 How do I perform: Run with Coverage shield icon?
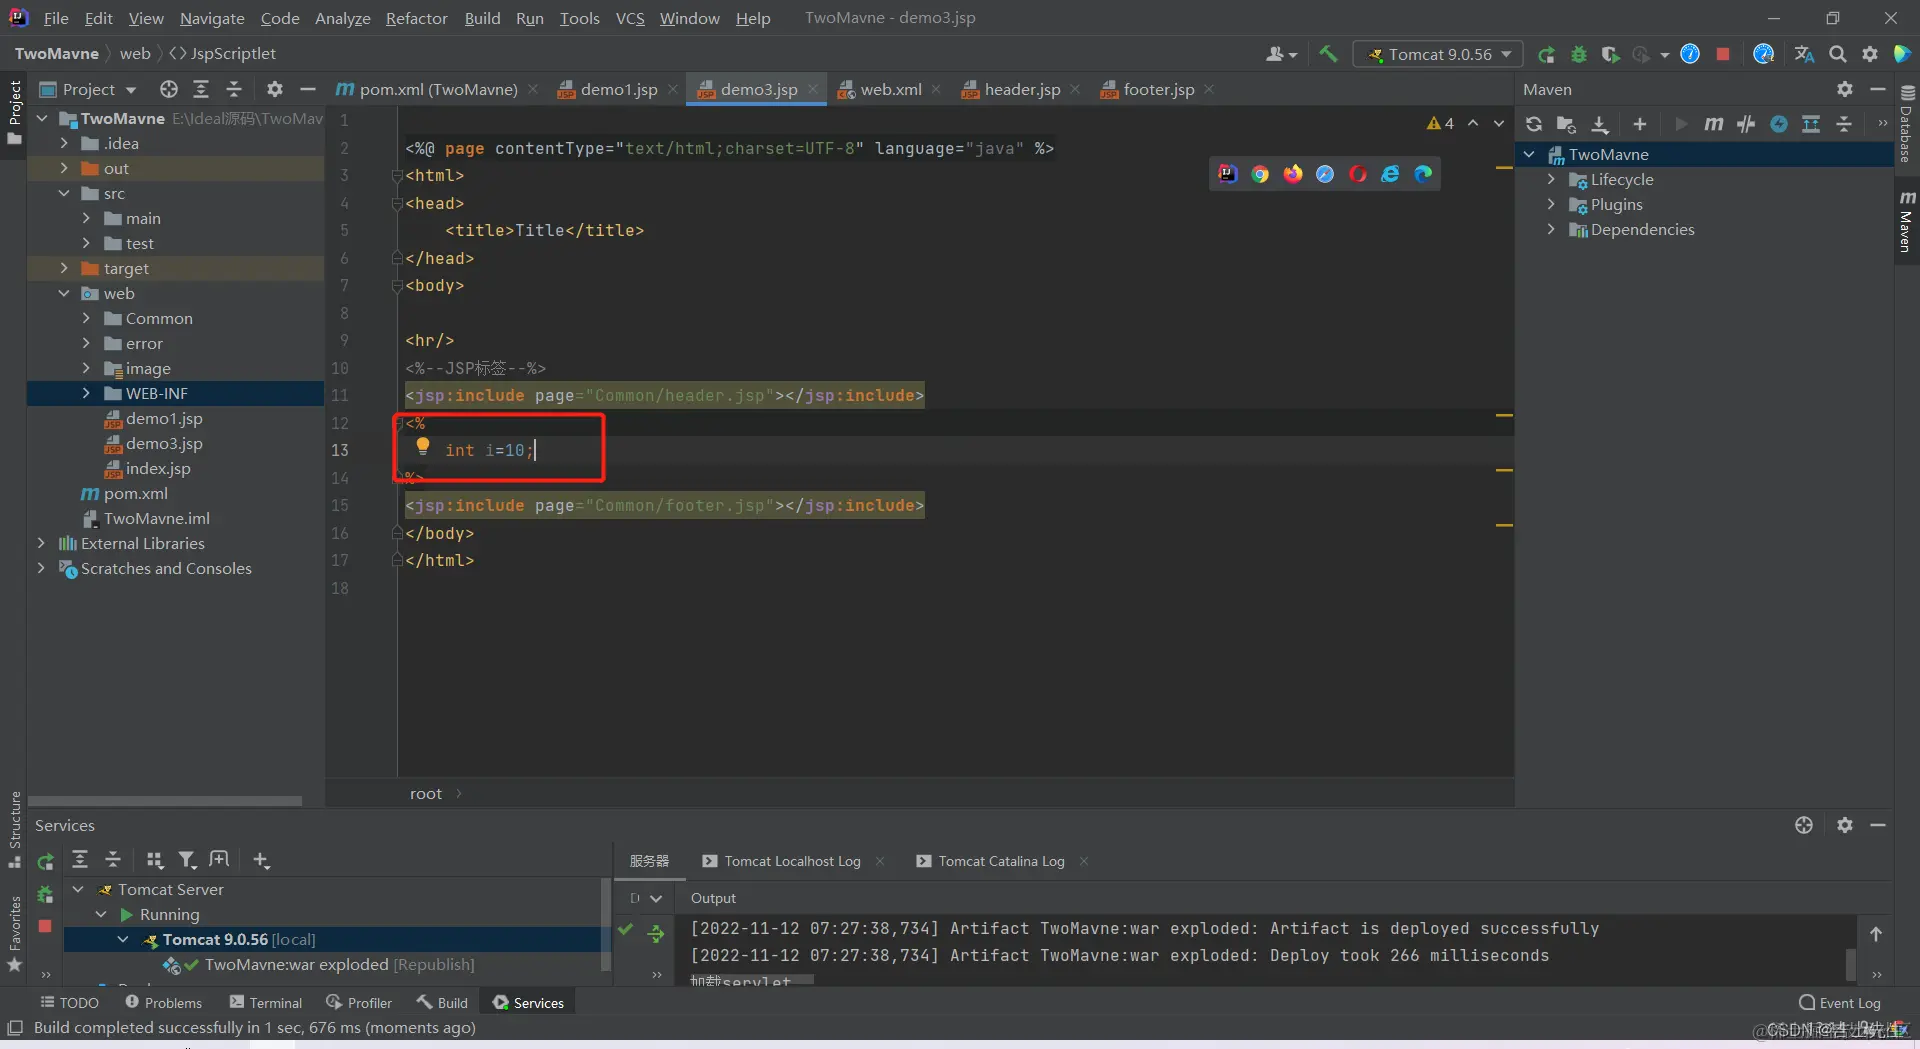[x=1610, y=54]
